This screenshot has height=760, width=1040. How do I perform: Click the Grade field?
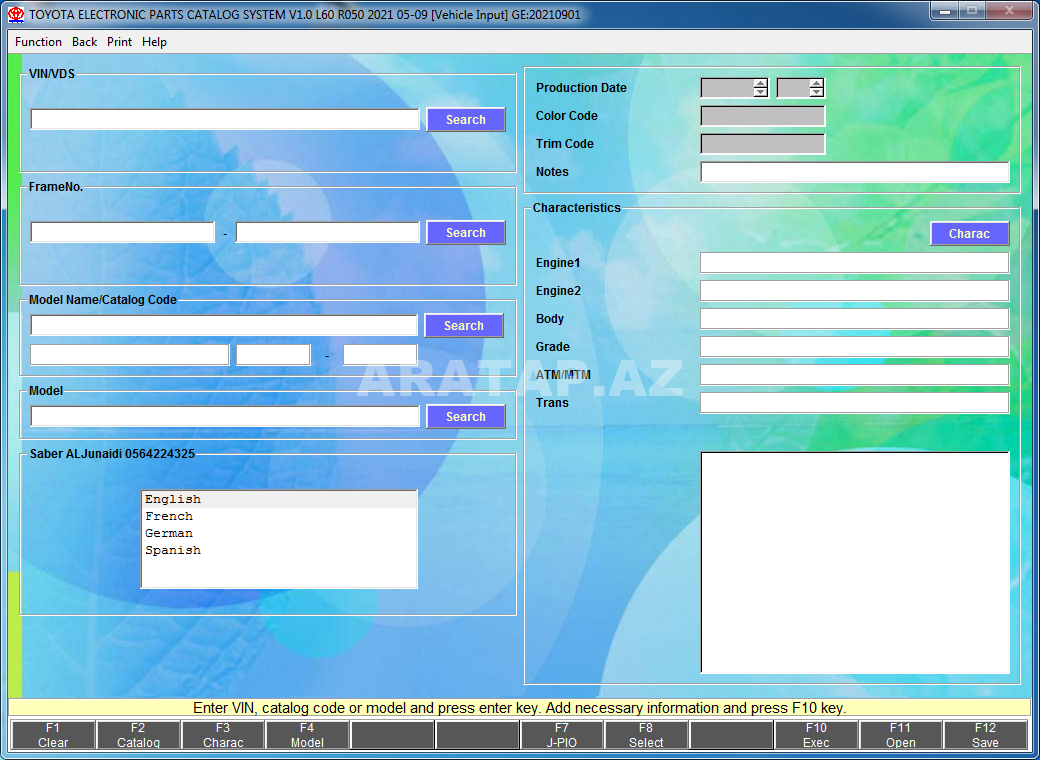coord(854,346)
